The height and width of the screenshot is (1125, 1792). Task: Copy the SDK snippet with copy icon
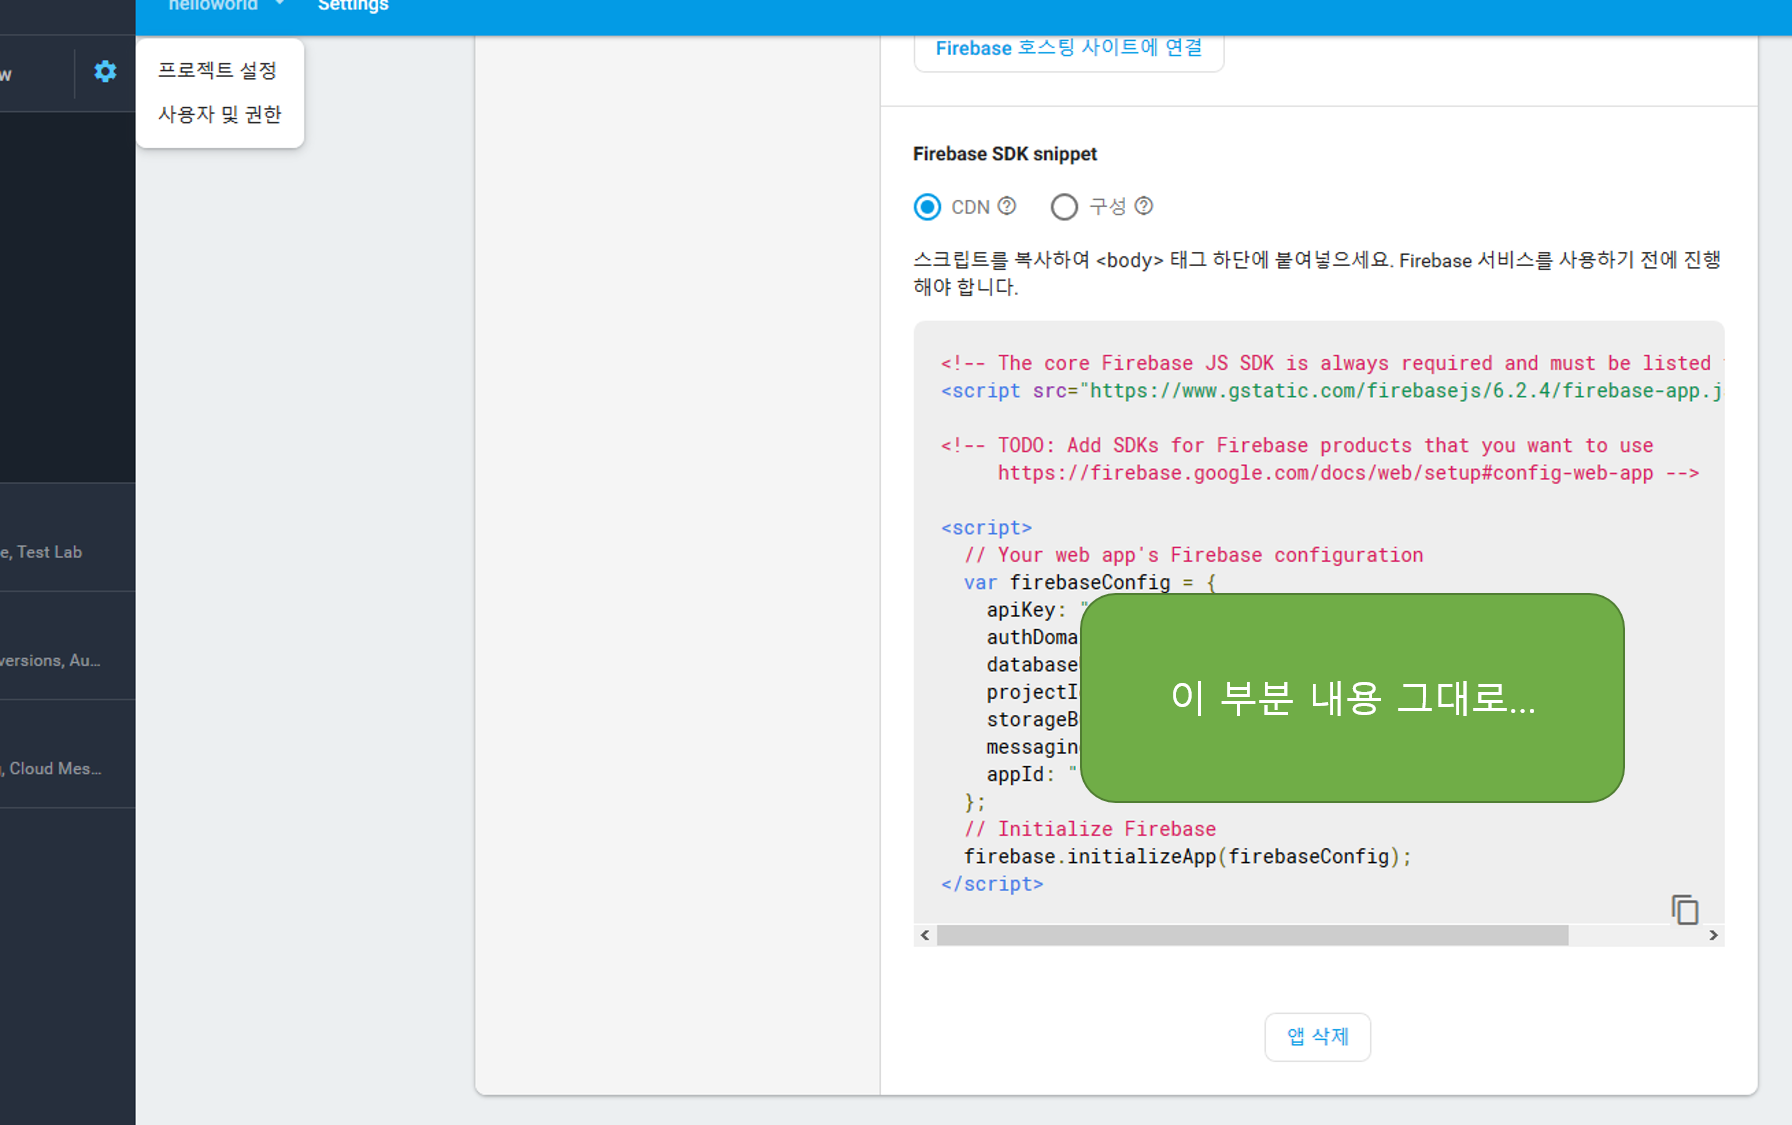pos(1685,909)
